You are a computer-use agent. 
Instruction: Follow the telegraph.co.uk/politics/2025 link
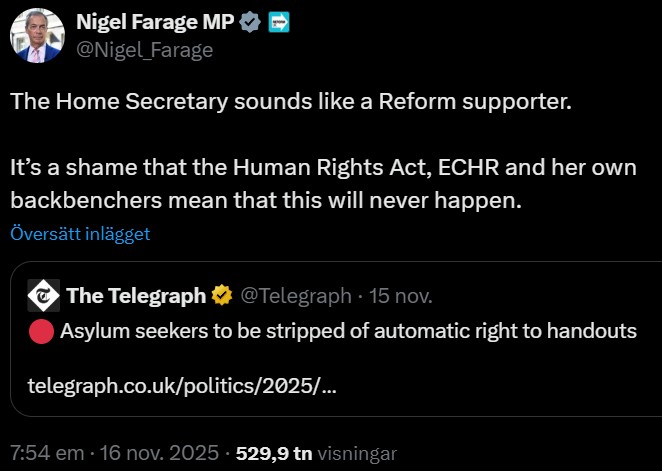[x=182, y=385]
